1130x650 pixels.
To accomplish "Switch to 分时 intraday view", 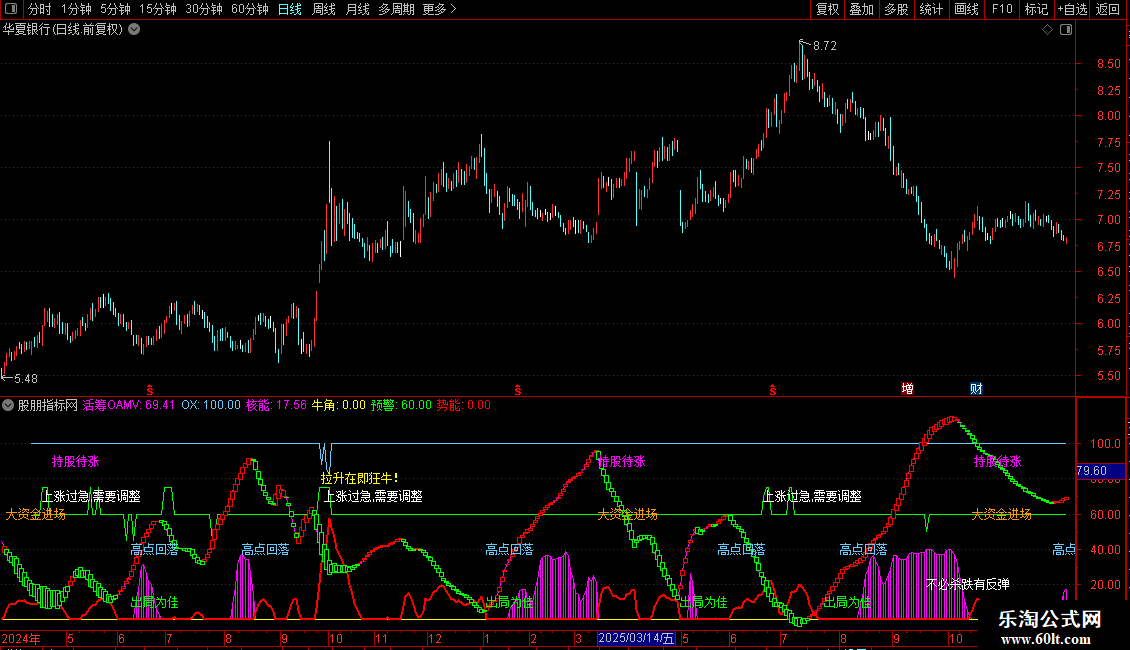I will [x=40, y=9].
